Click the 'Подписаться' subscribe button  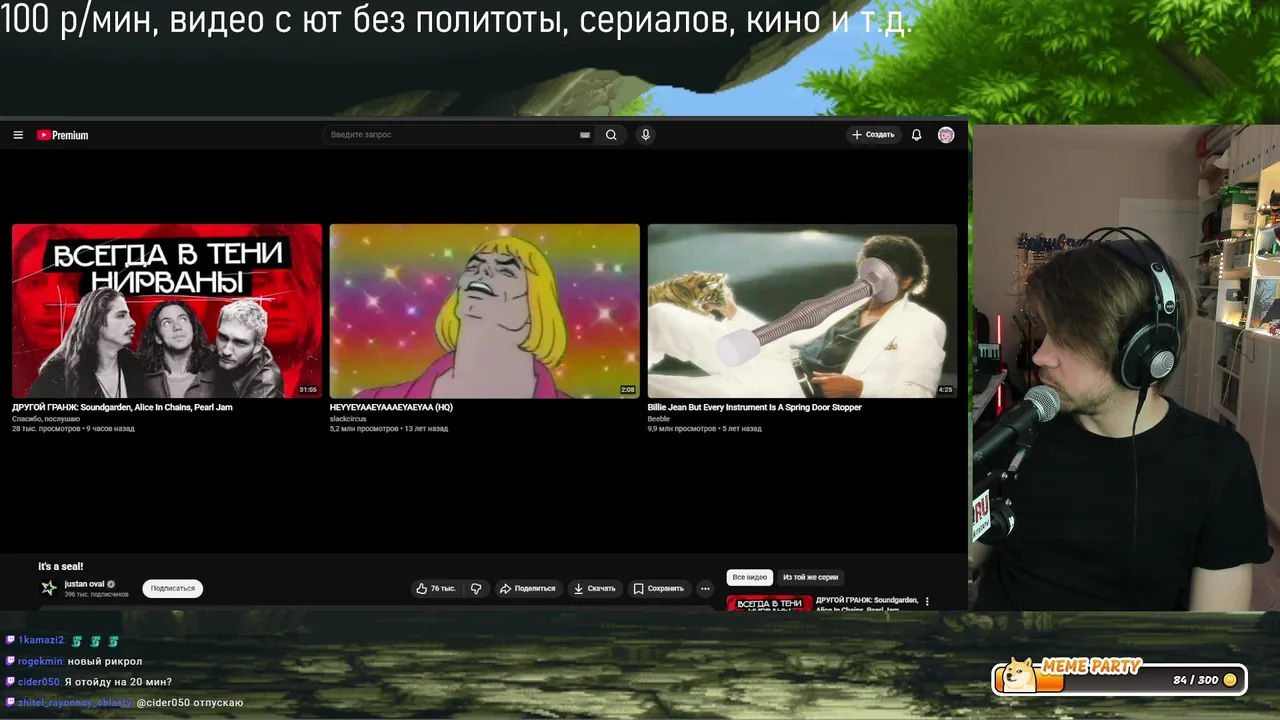coord(173,588)
